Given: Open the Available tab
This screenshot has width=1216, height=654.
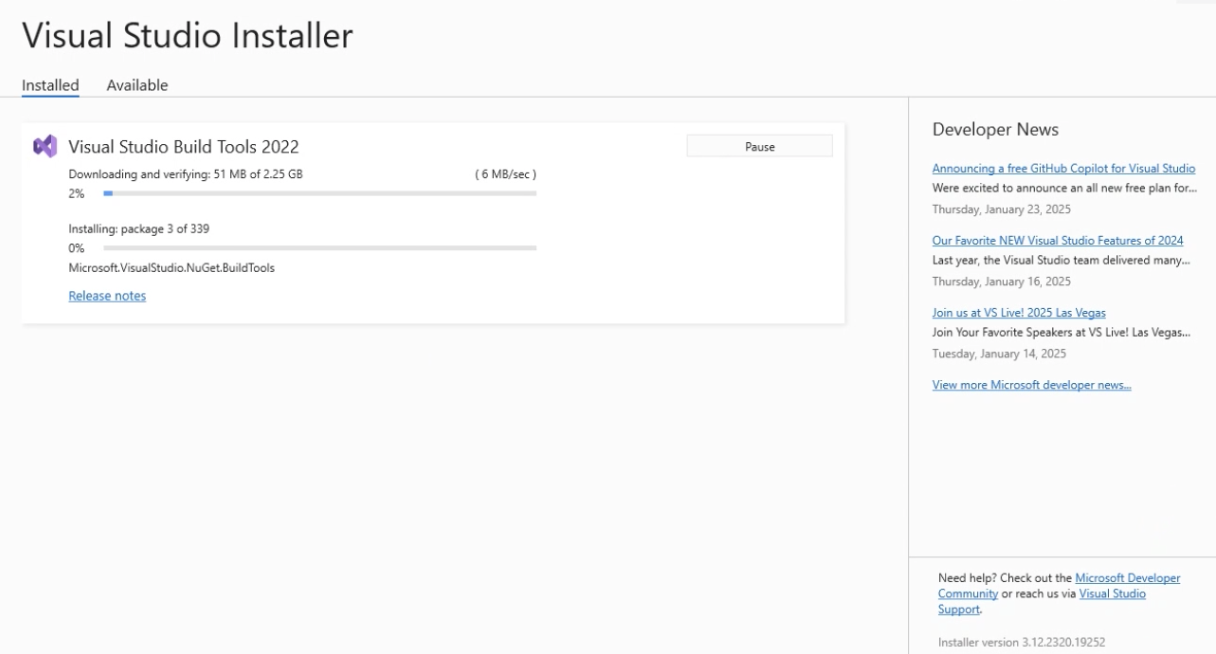Looking at the screenshot, I should coord(137,85).
